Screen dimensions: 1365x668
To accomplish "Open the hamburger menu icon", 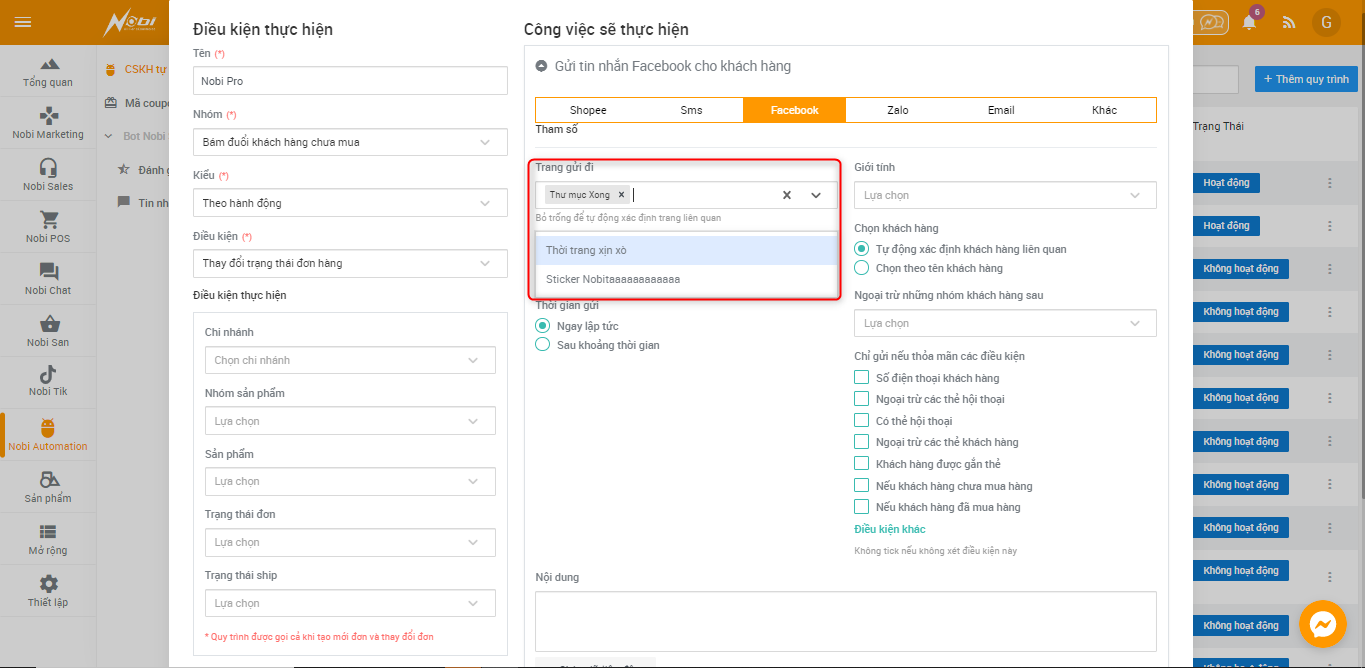I will pyautogui.click(x=23, y=22).
